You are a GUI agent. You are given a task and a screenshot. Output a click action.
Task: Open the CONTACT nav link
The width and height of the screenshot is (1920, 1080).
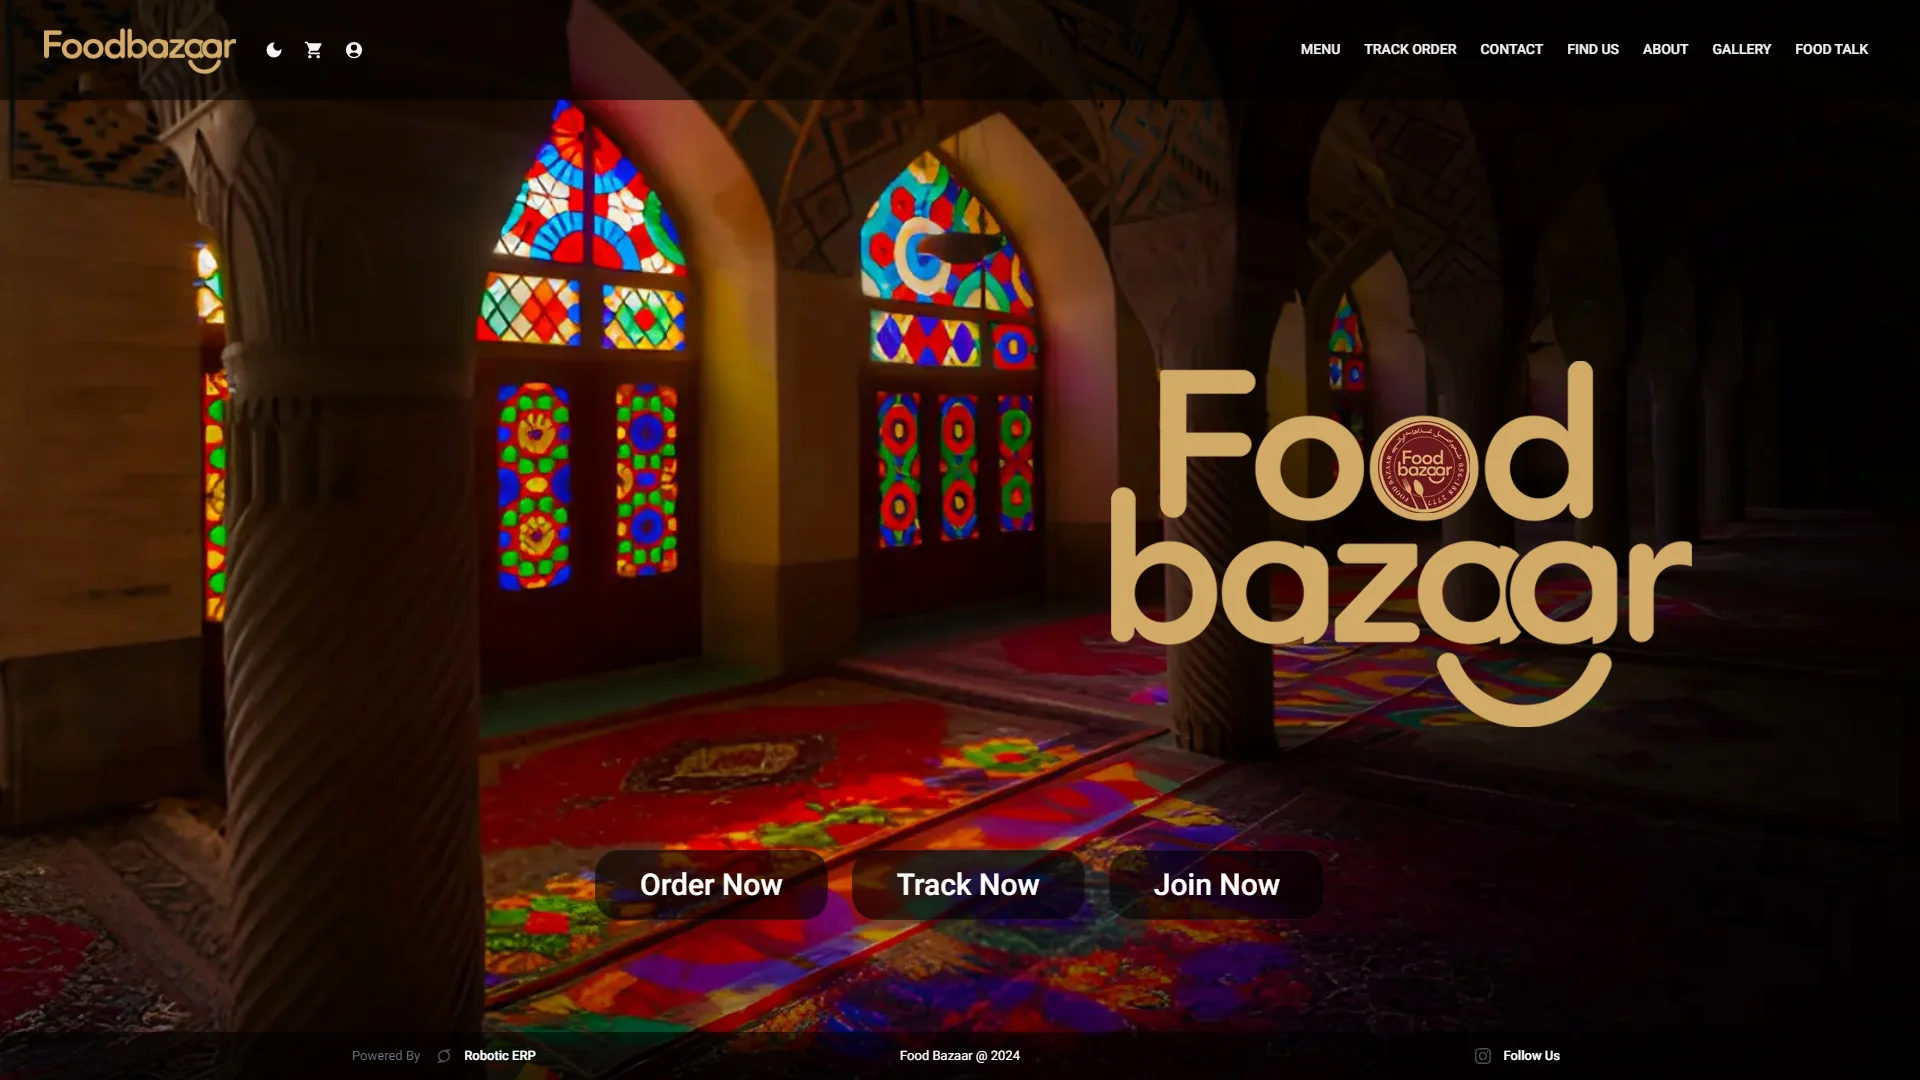click(x=1511, y=49)
